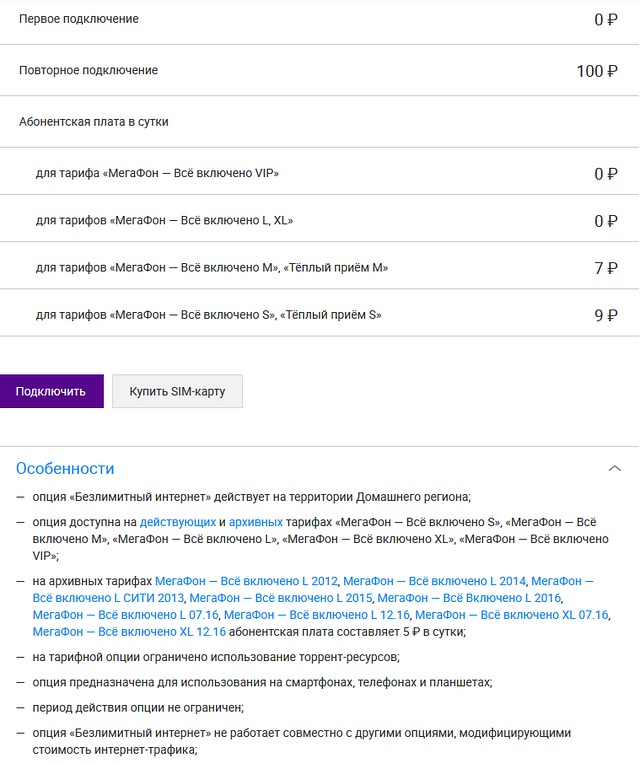Open МегаФон — Всё Включено L 2016 link
This screenshot has height=764, width=640.
(x=470, y=598)
